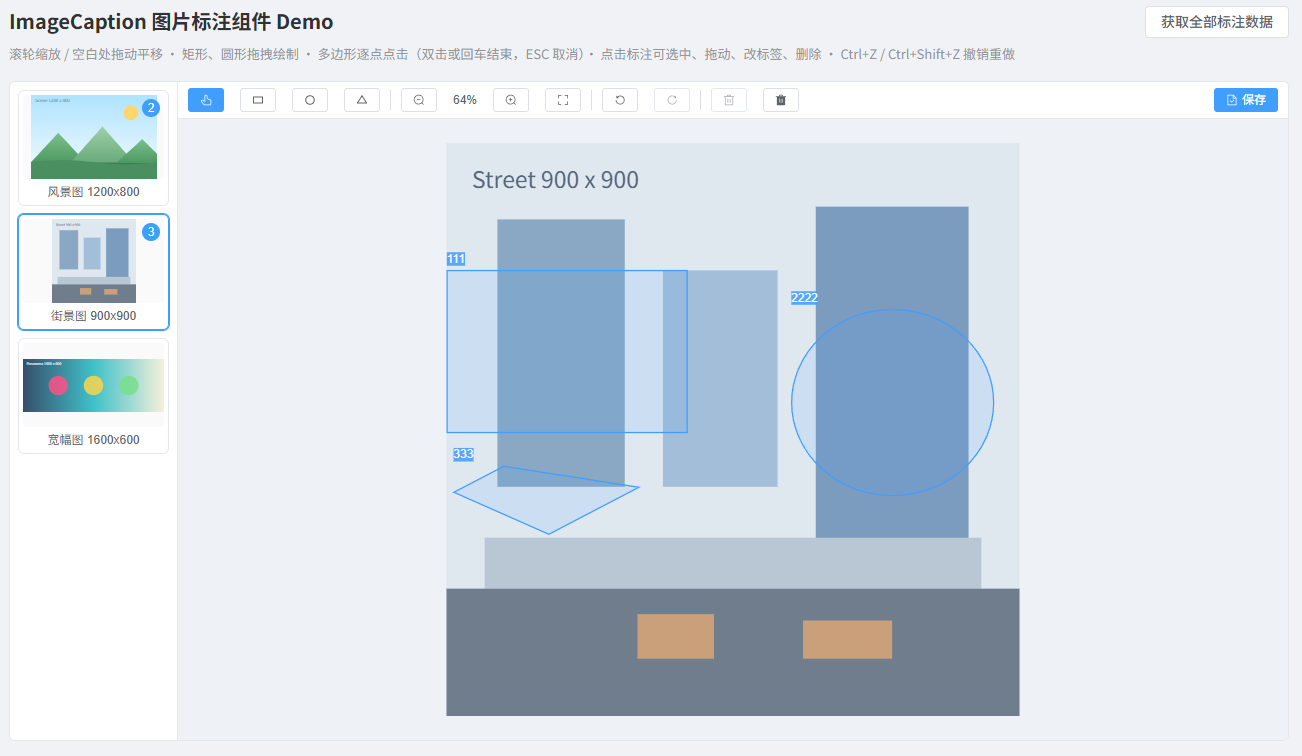The height and width of the screenshot is (756, 1302).
Task: Click the ImageCaption 图片标注组件 Demo heading
Action: (172, 22)
